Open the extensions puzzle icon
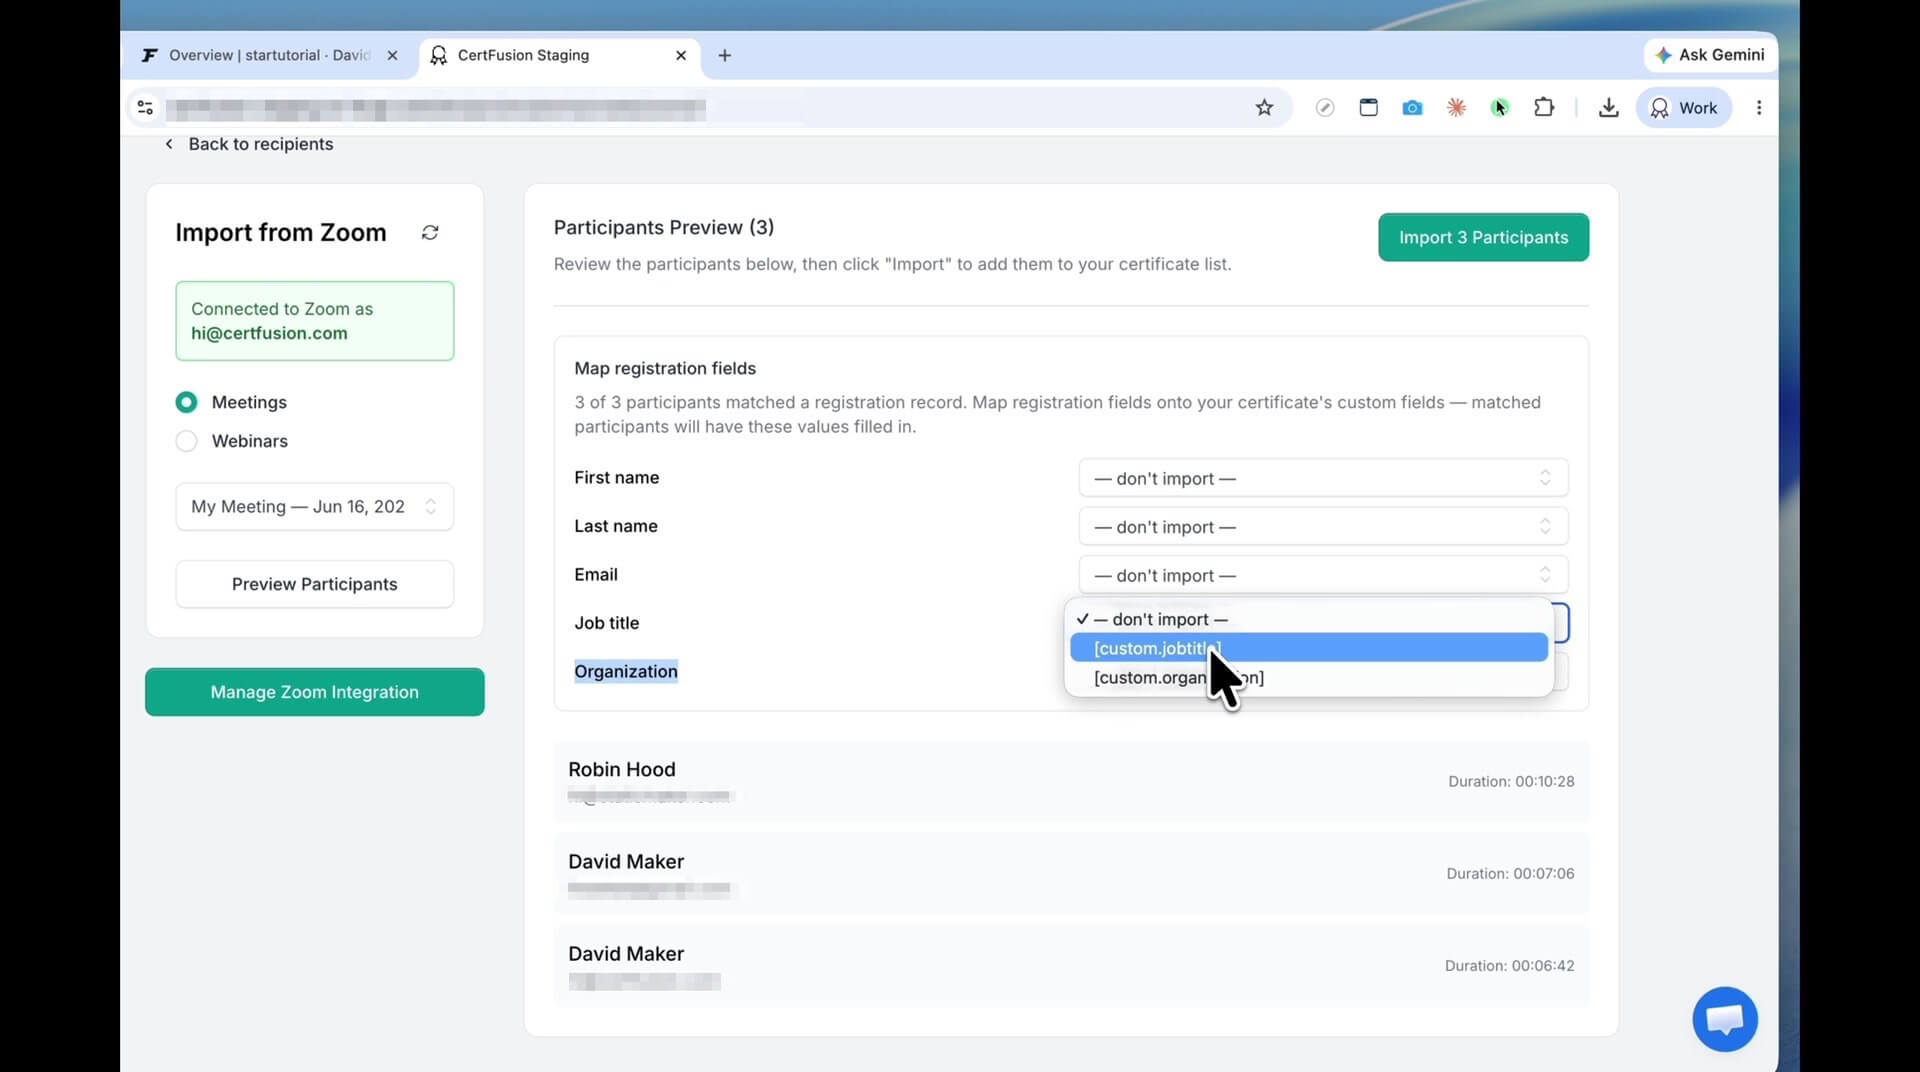The height and width of the screenshot is (1072, 1920). click(1544, 107)
